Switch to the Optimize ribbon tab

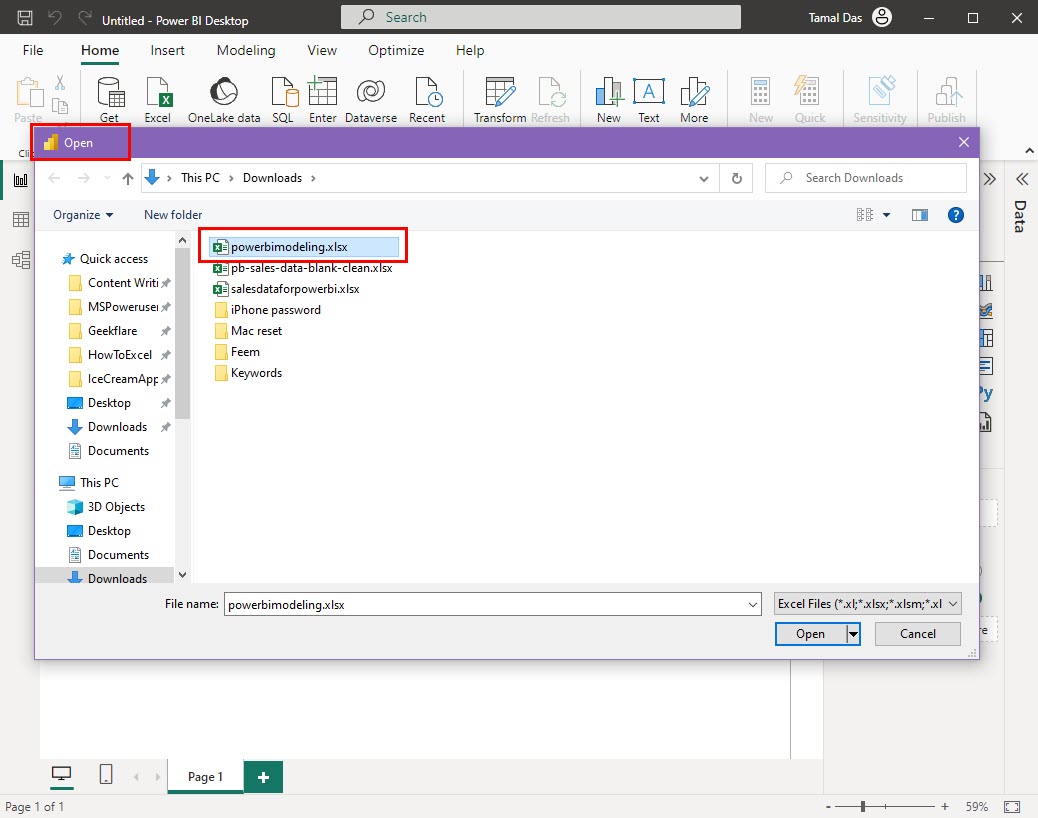click(x=396, y=50)
